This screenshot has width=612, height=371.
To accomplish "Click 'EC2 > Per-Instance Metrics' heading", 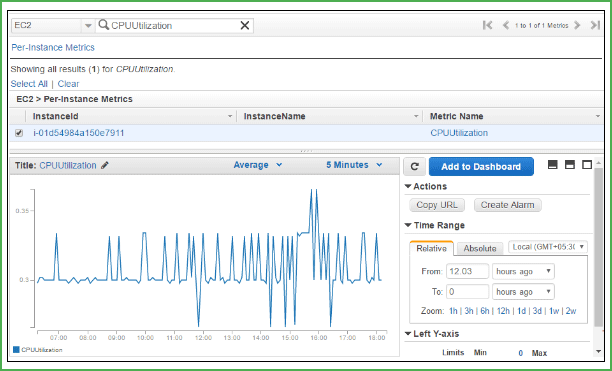I will pyautogui.click(x=74, y=99).
